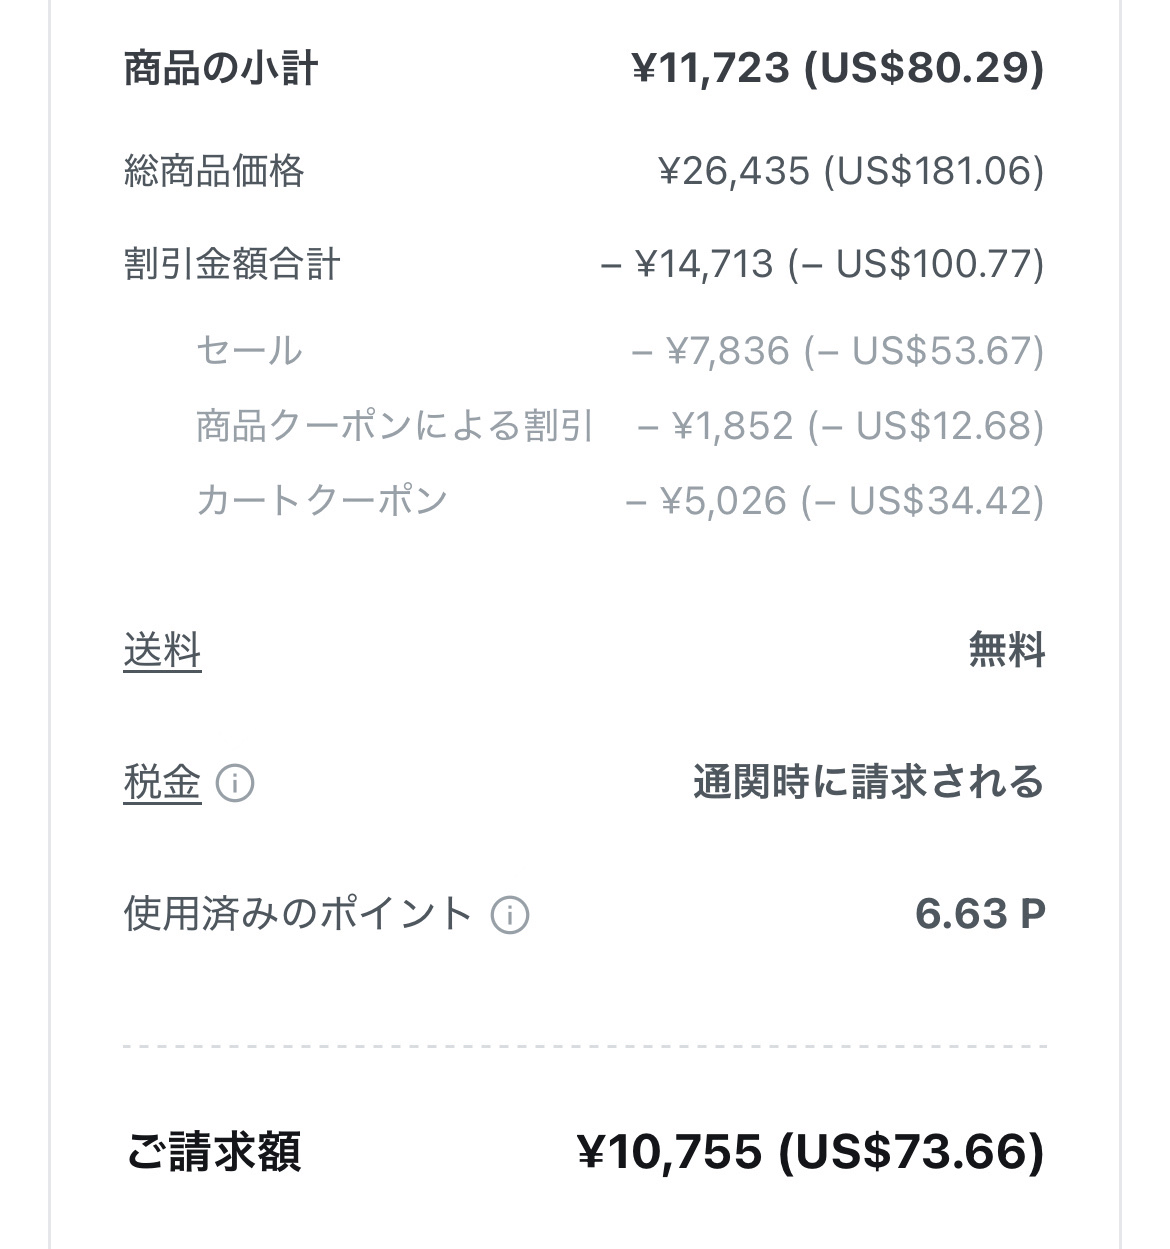
Task: Click the 商品クーポンによる割引 label
Action: coord(395,426)
